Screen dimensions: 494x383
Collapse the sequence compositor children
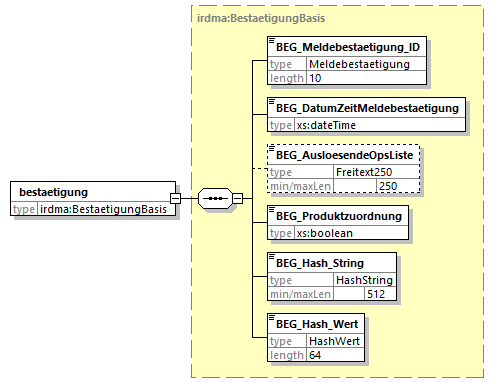[x=237, y=198]
